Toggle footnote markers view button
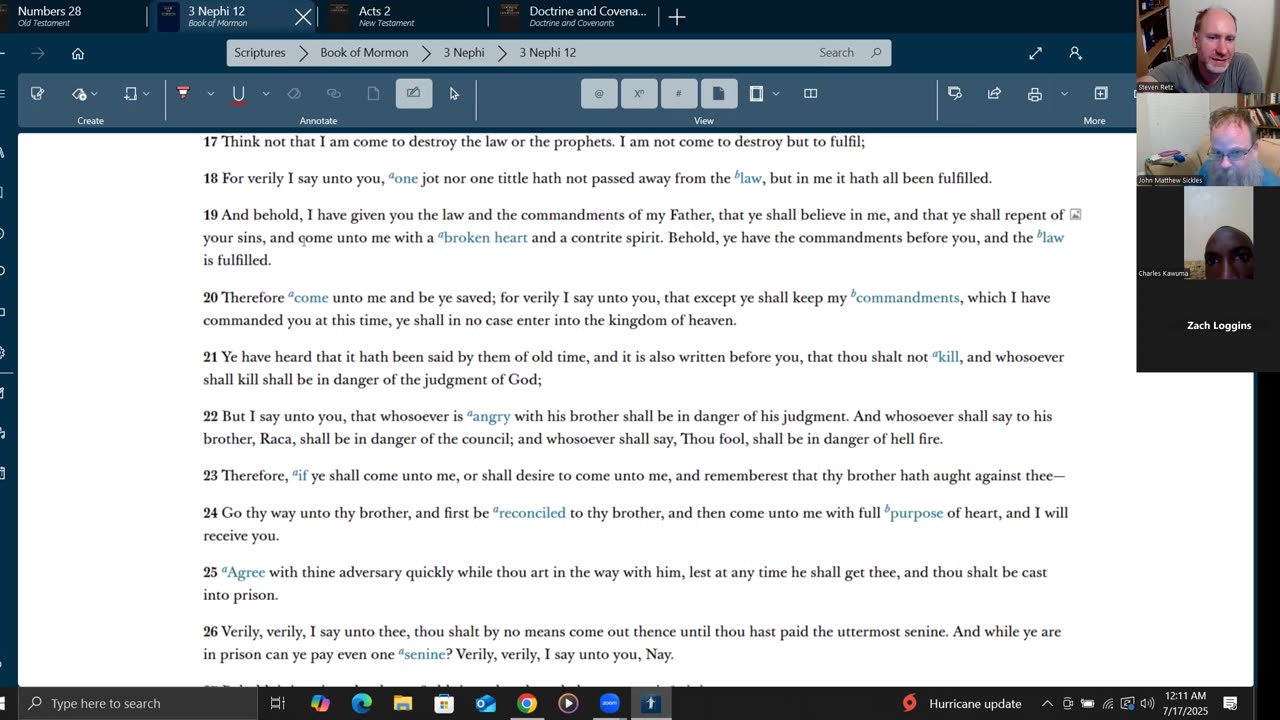Screen dimensions: 1280x720 [599, 93]
